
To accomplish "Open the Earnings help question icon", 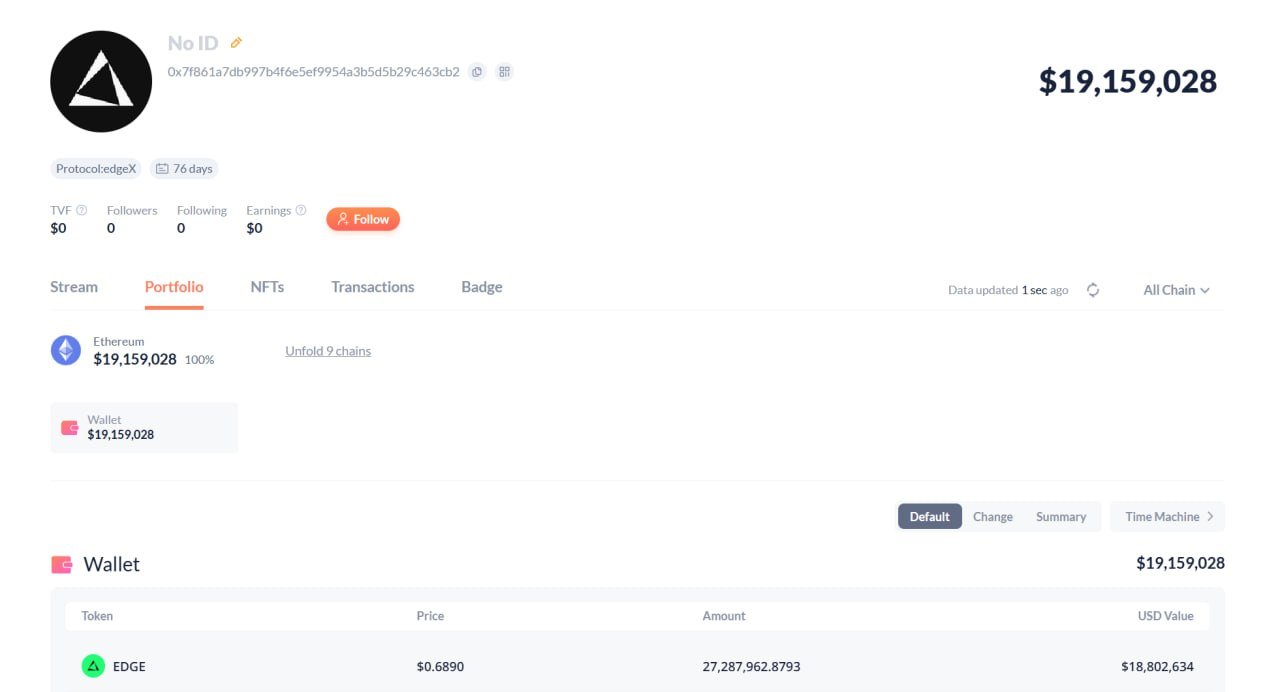I will tap(301, 210).
